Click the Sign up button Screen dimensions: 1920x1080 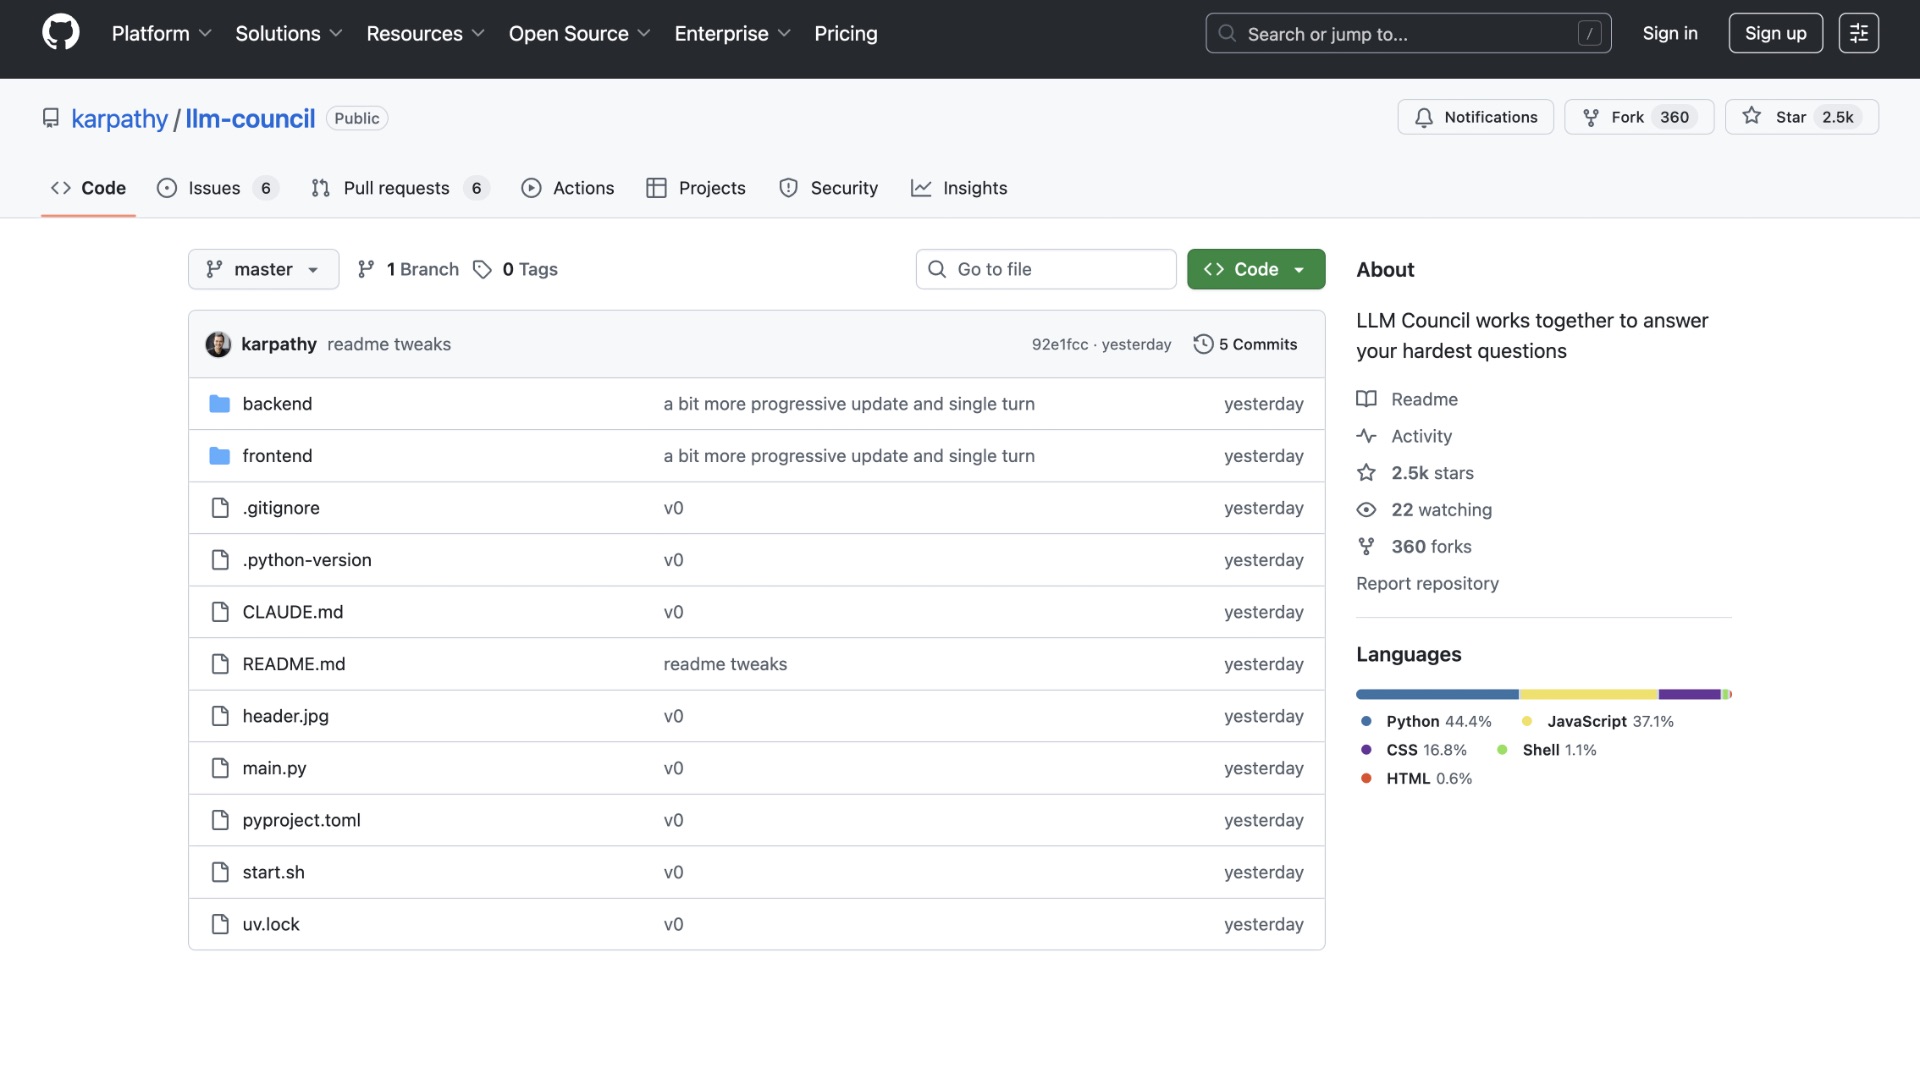click(1775, 33)
